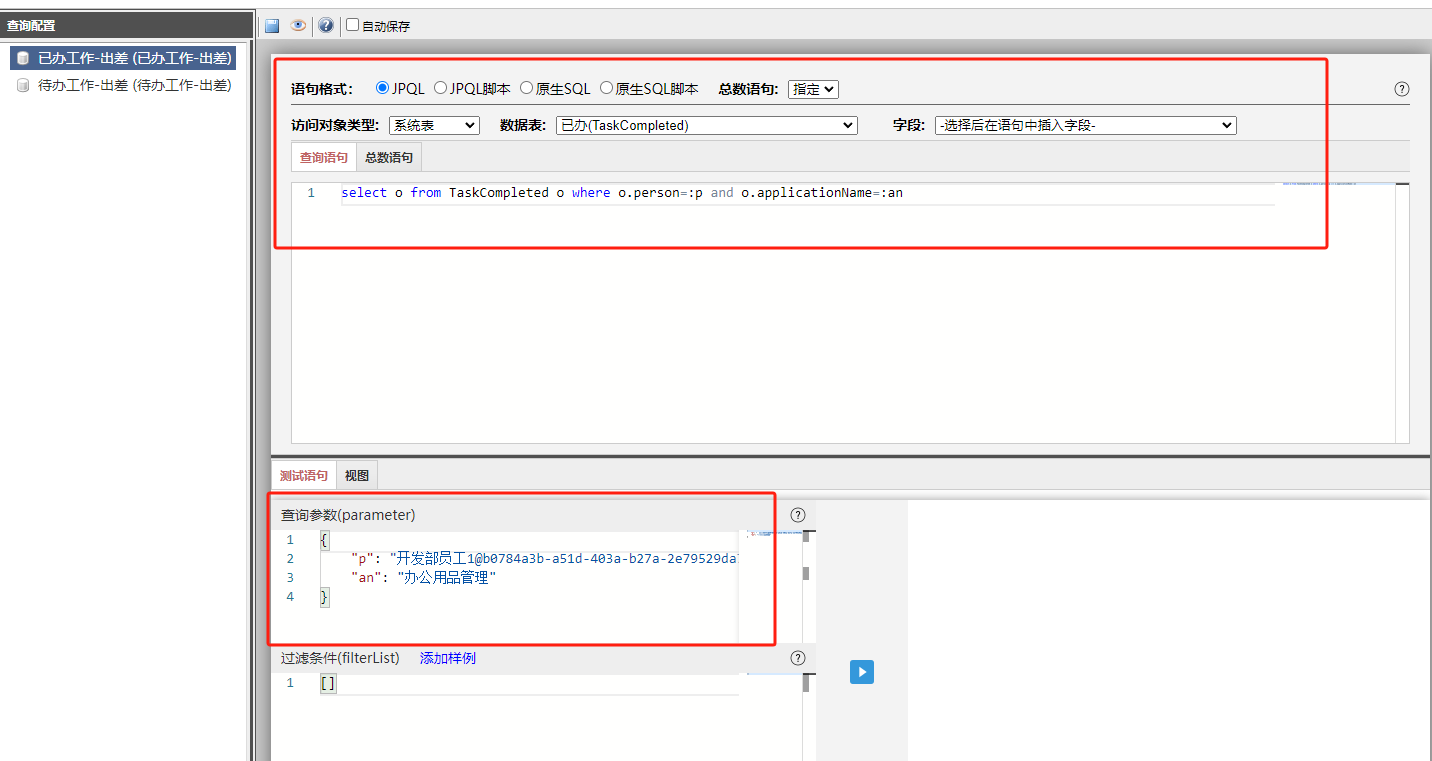Screen dimensions: 1432x761
Task: Select the JPQL radio button
Action: pos(382,88)
